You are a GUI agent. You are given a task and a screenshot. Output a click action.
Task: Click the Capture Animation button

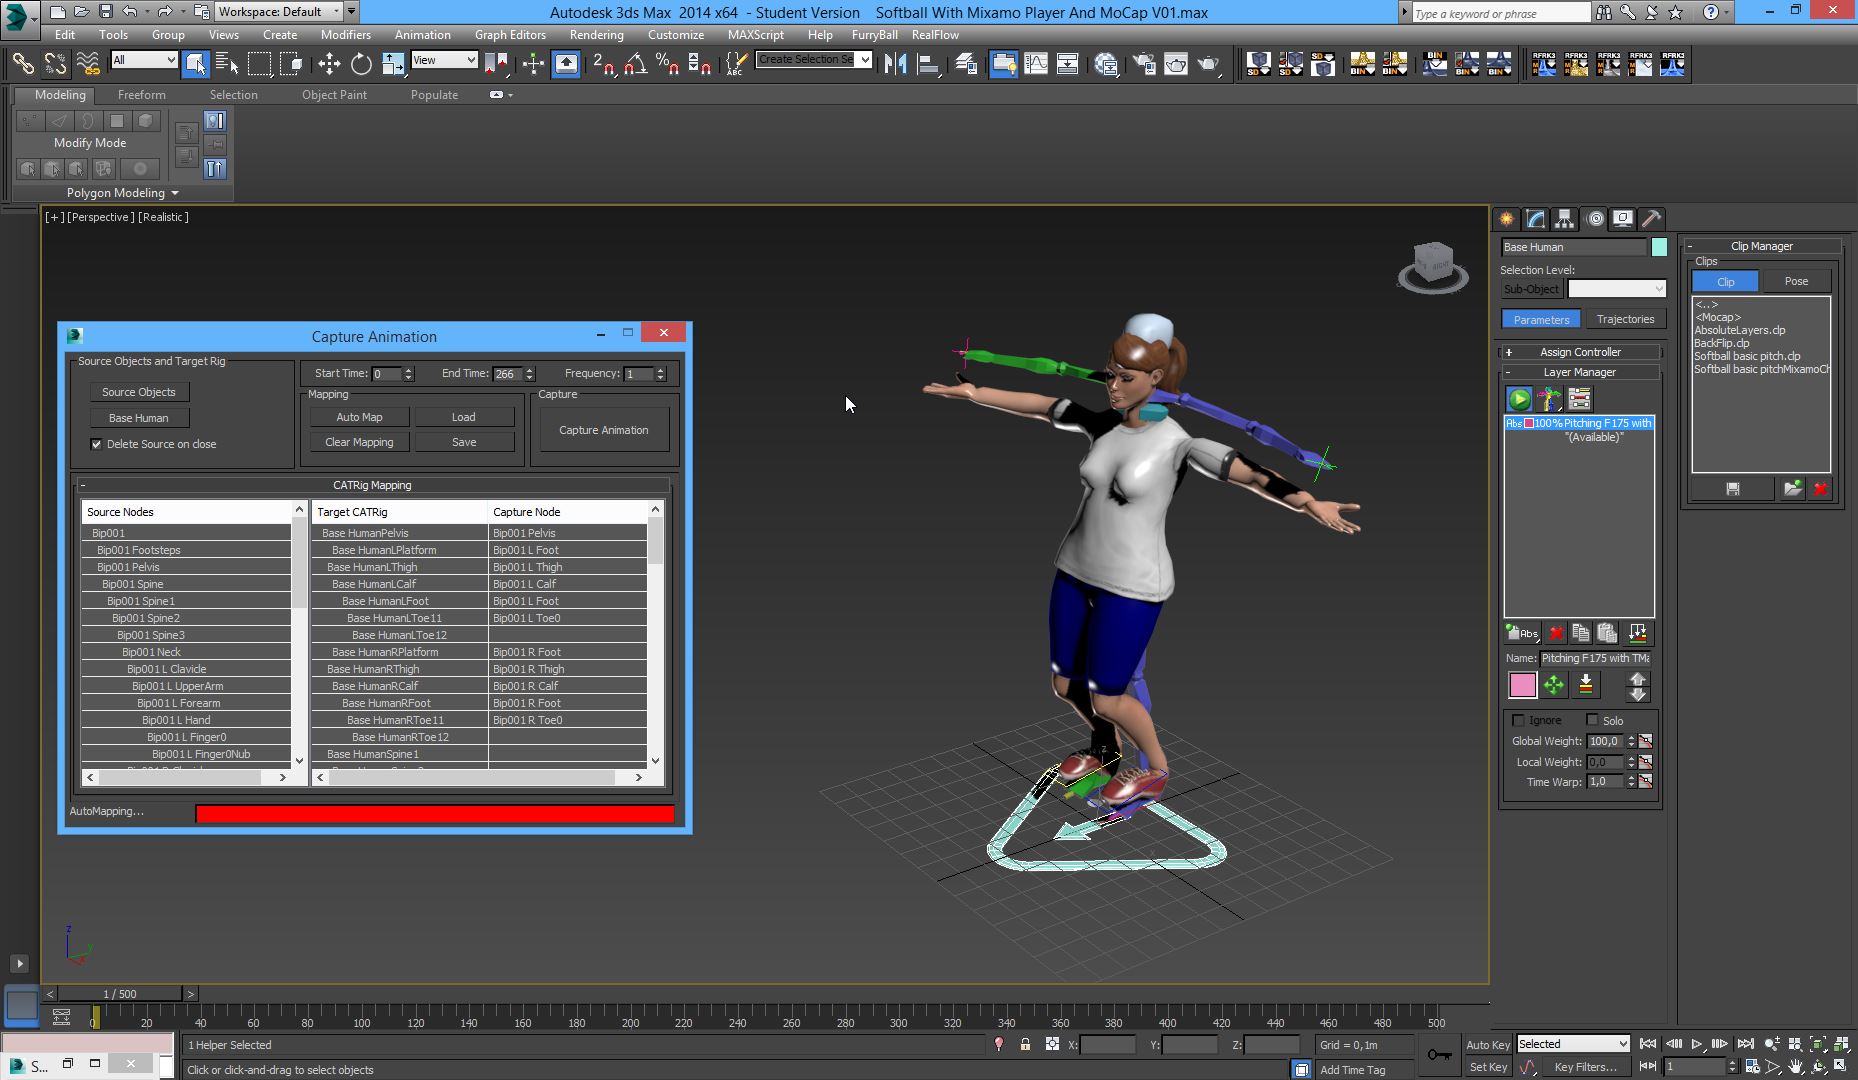click(603, 430)
